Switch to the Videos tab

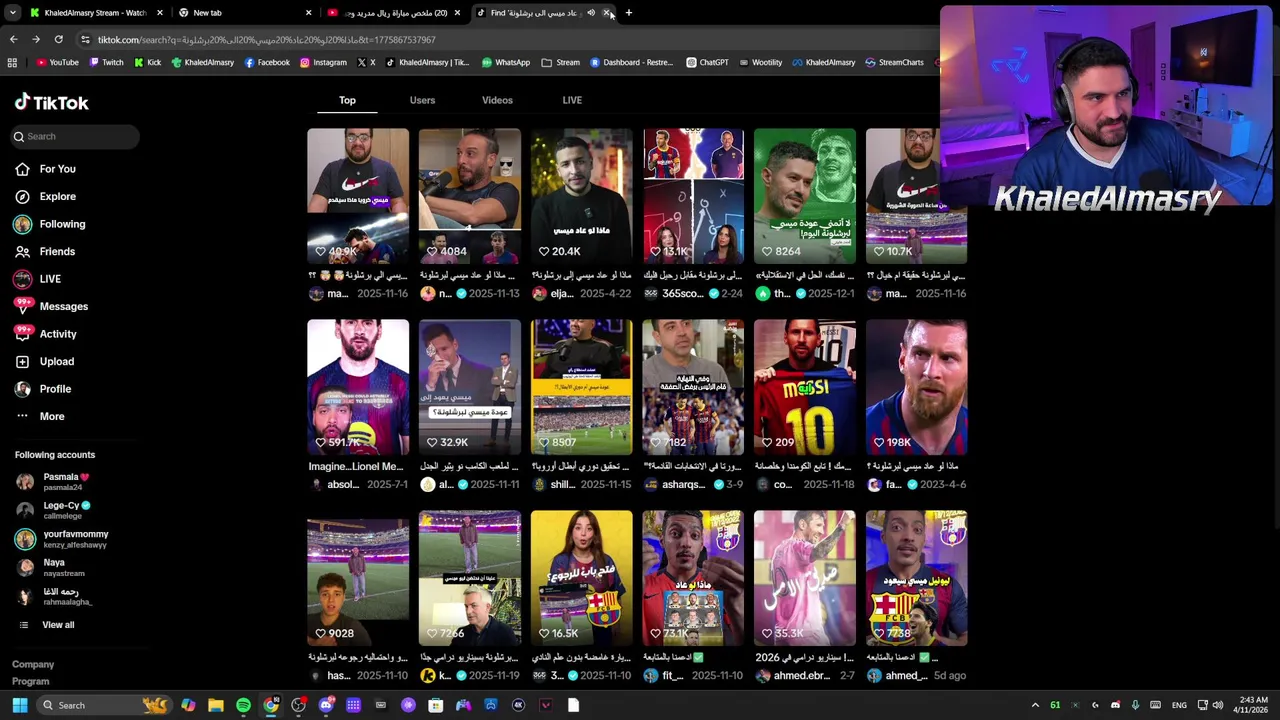pos(497,100)
